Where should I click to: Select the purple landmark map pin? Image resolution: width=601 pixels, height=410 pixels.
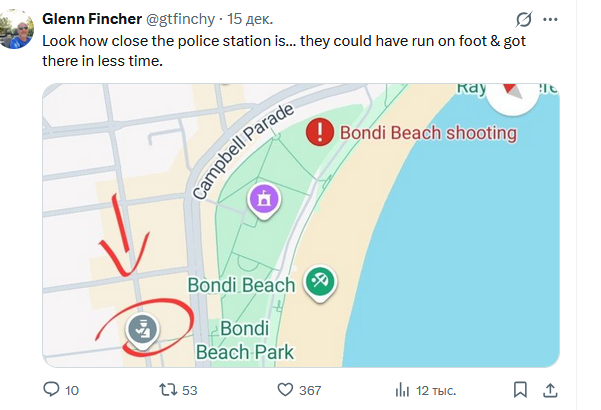264,198
